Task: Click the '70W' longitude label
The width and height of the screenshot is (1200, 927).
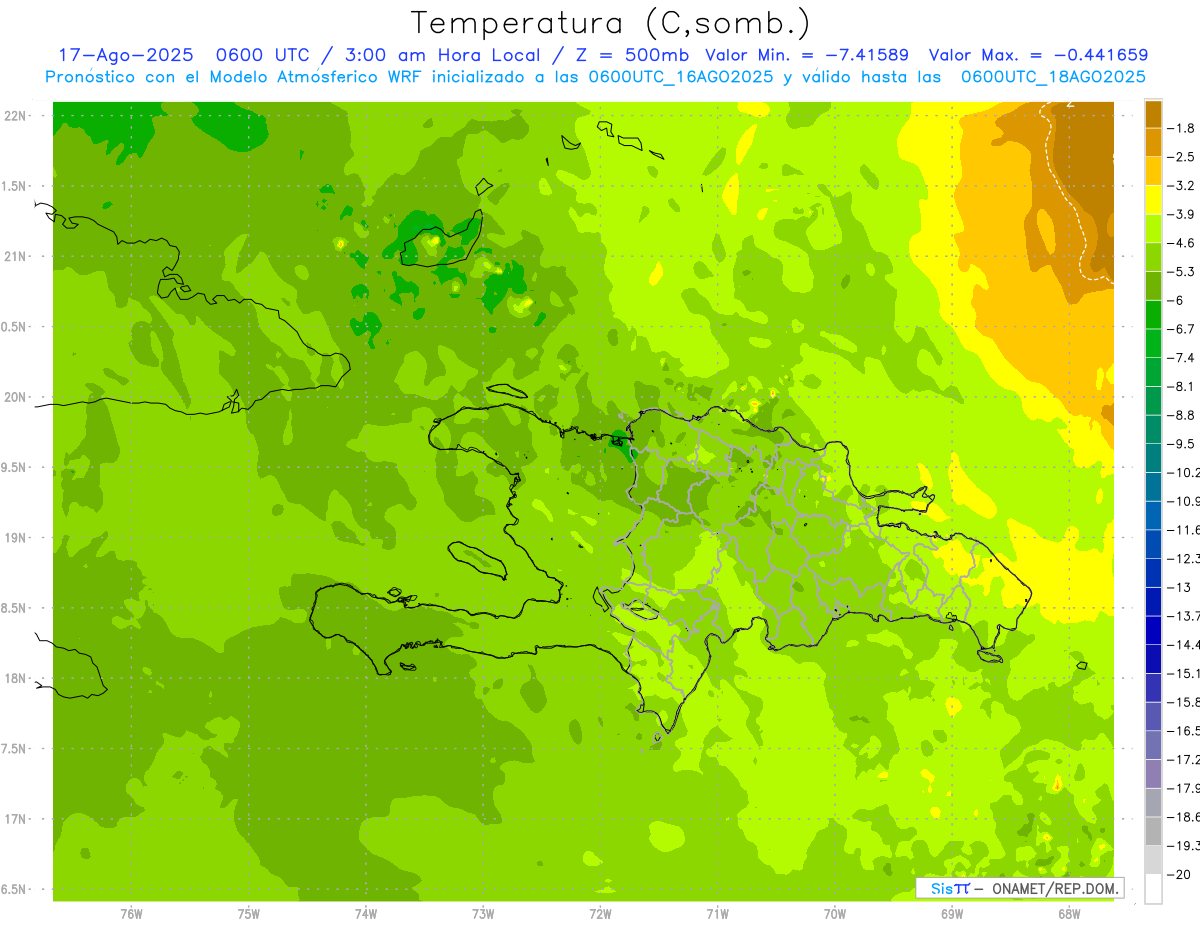Action: click(x=835, y=913)
